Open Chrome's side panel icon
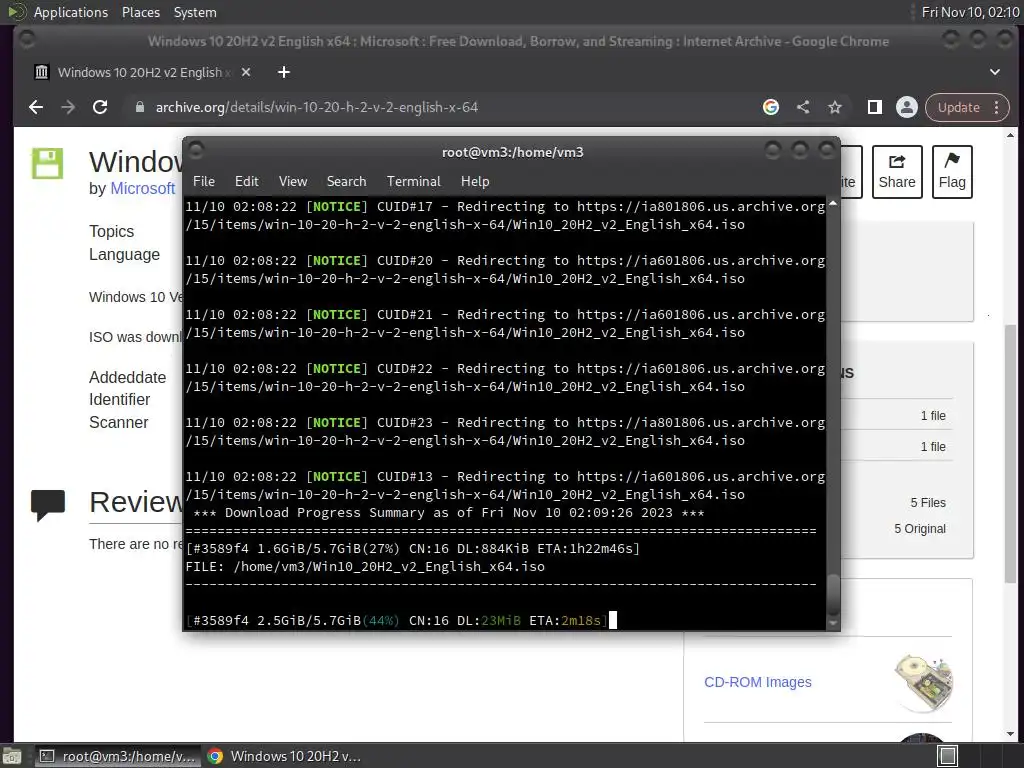Image resolution: width=1024 pixels, height=768 pixels. coord(874,107)
